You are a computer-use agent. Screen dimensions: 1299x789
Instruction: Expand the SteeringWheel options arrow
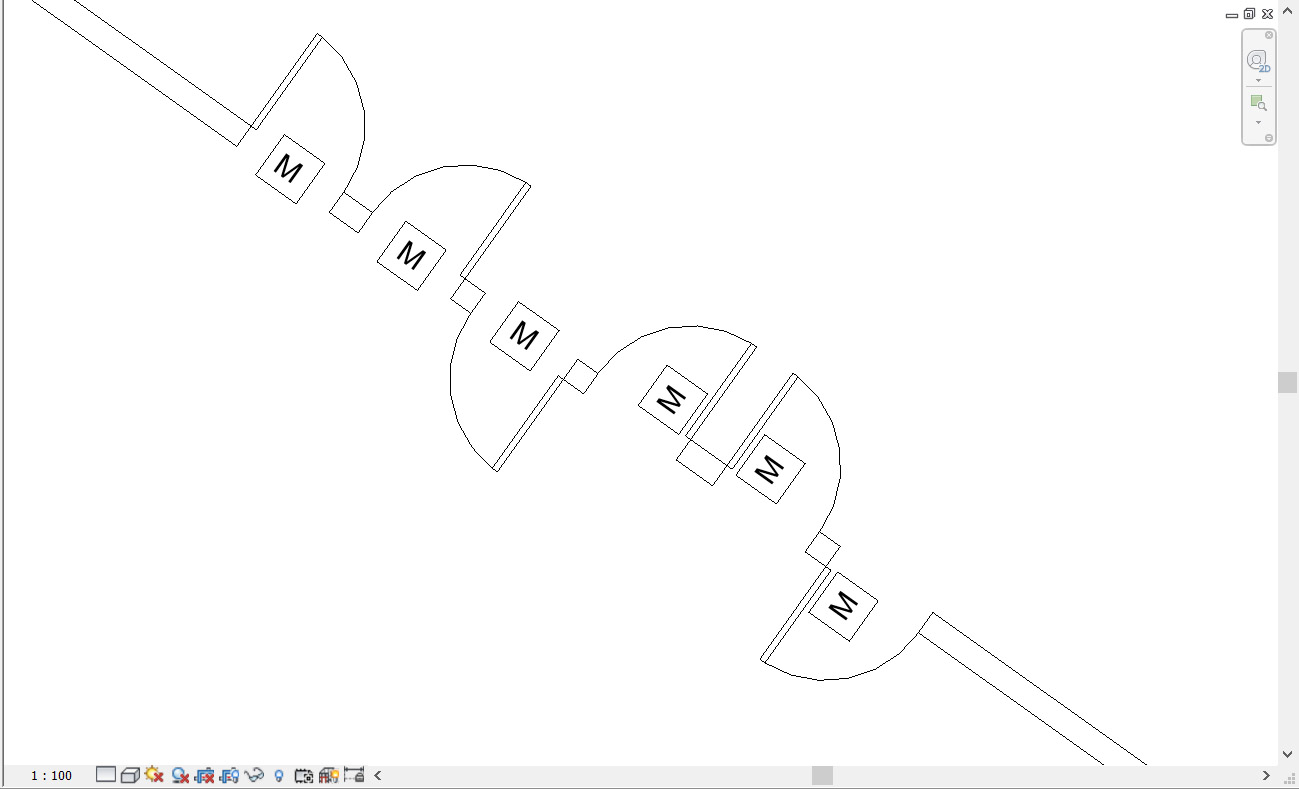click(x=1258, y=79)
